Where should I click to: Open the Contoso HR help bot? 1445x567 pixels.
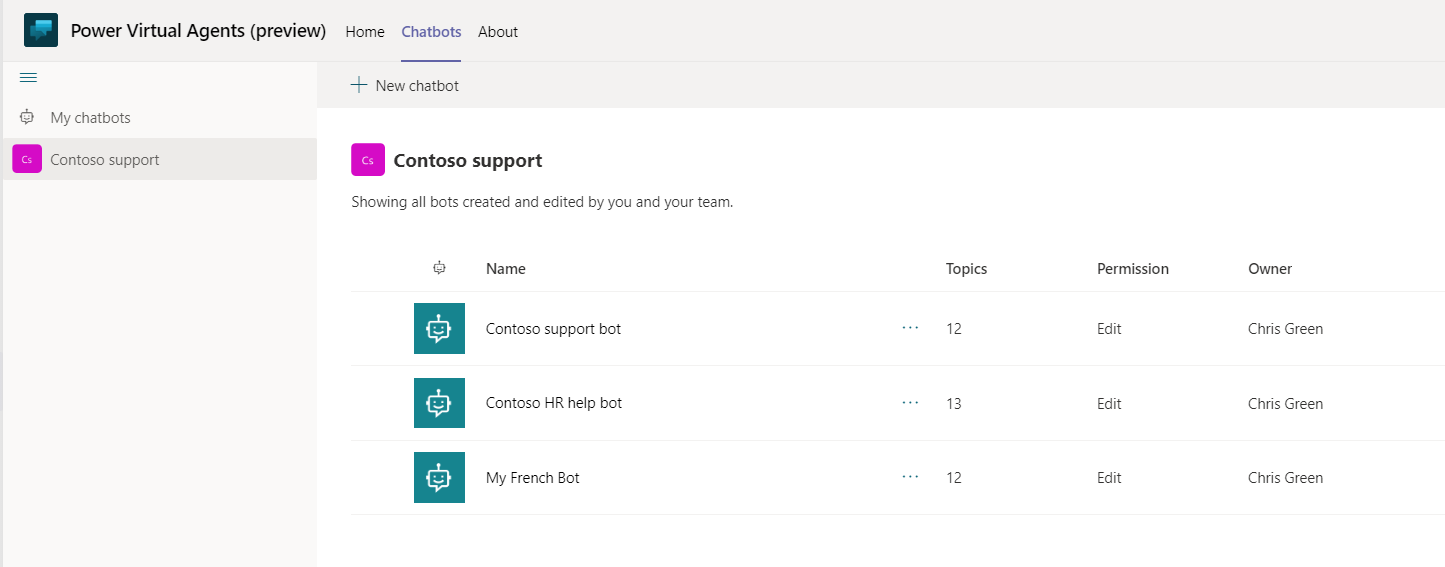[554, 403]
